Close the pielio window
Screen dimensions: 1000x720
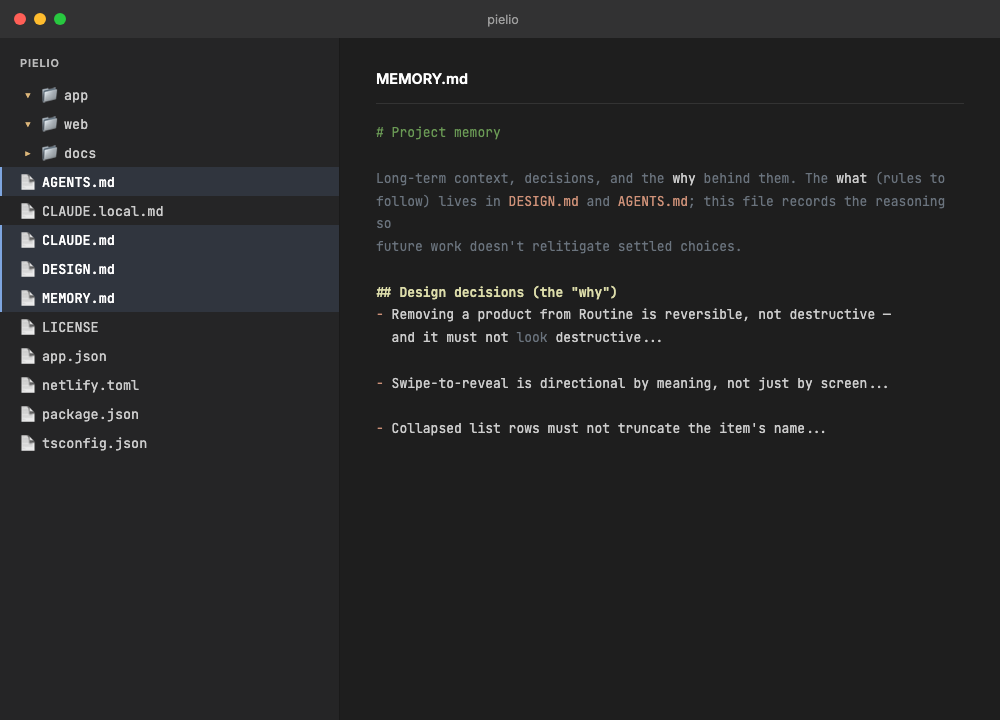pos(20,19)
